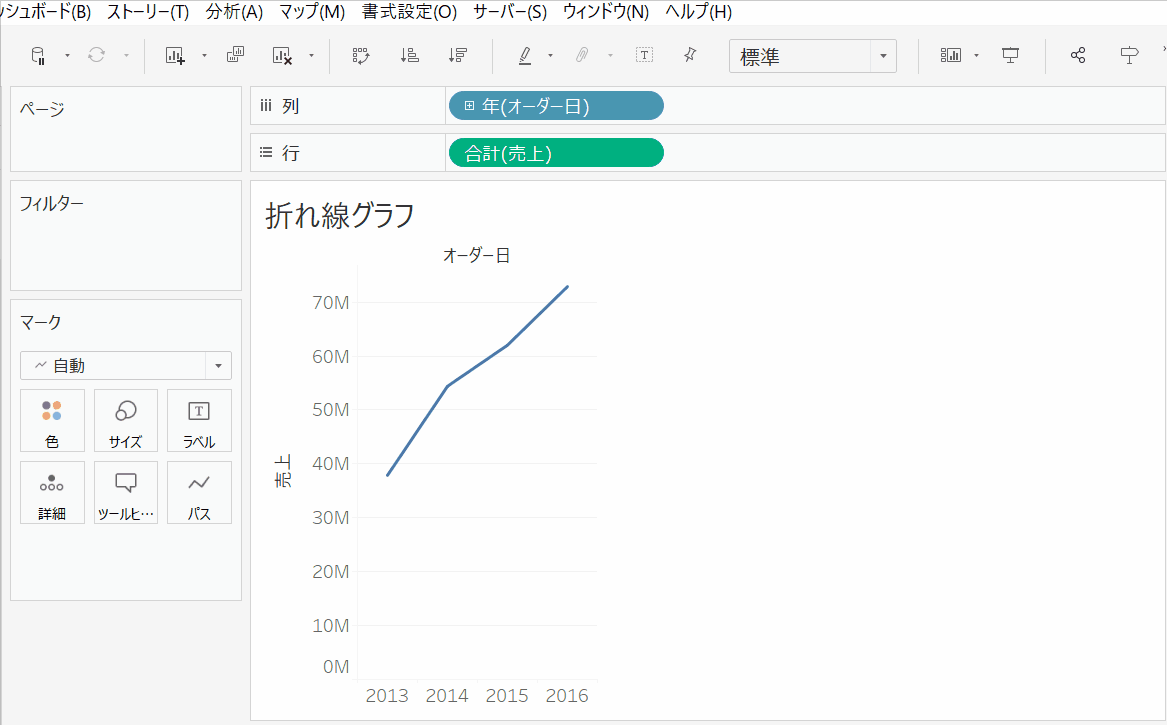Click the refresh data icon
The image size is (1167, 725).
tap(97, 55)
